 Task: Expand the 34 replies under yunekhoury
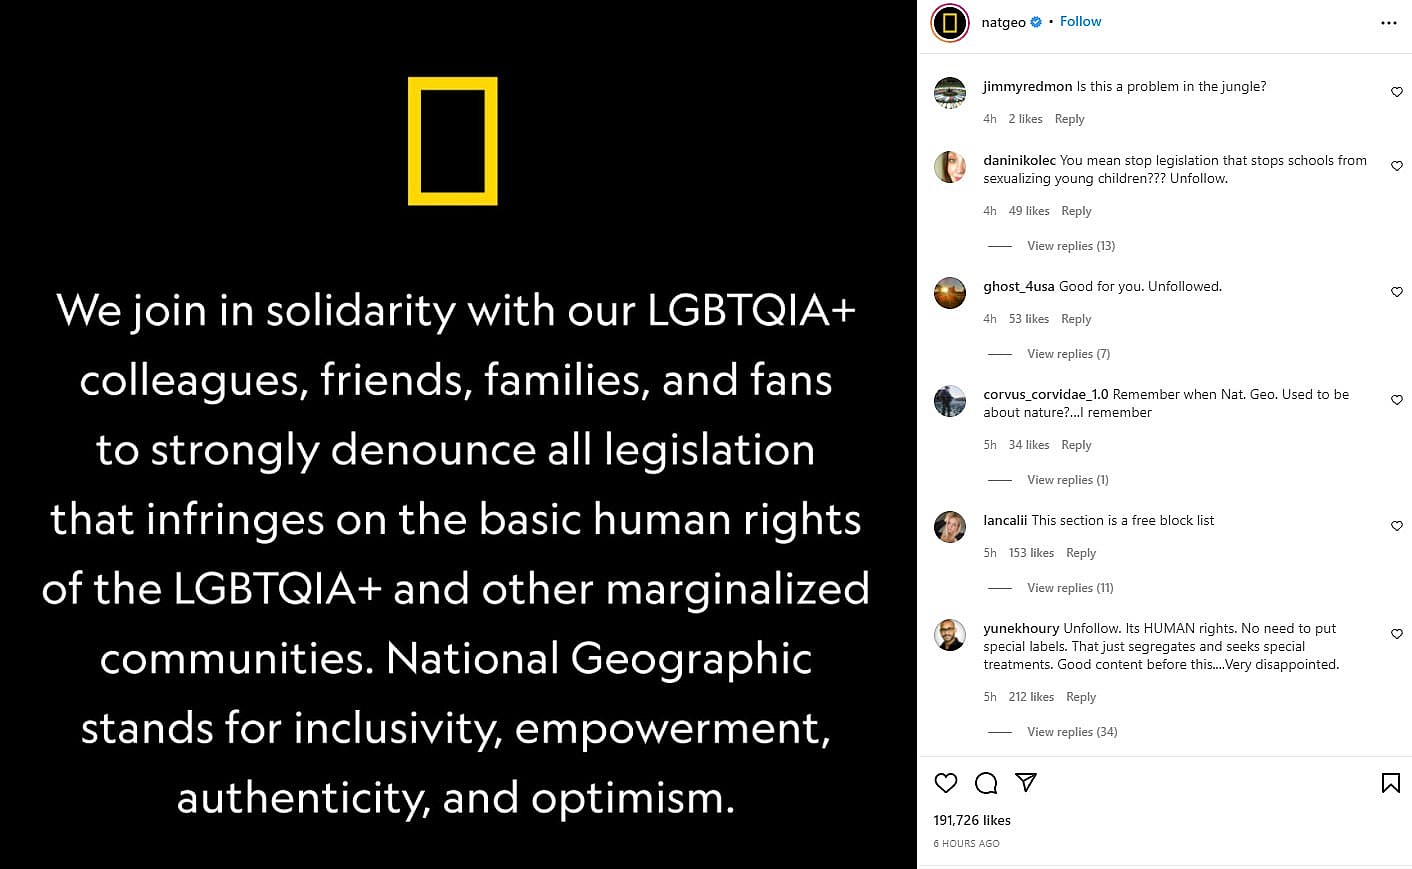pyautogui.click(x=1072, y=732)
